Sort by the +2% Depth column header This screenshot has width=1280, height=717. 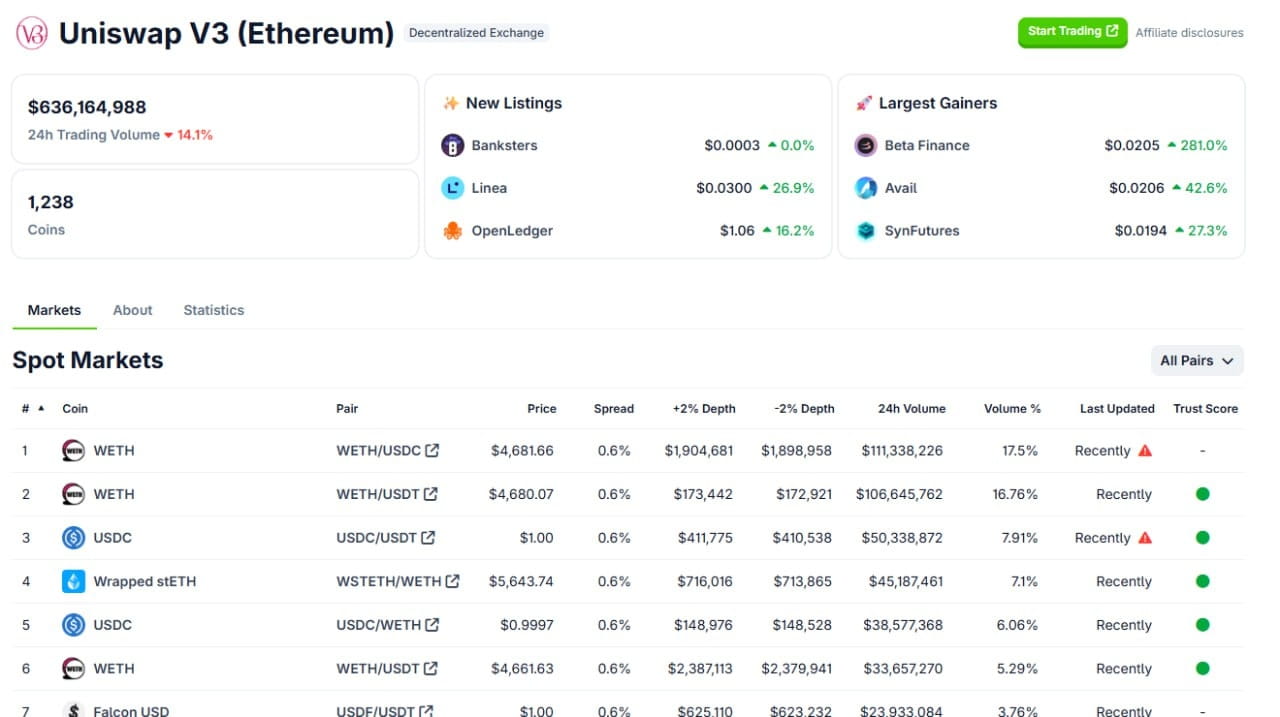click(704, 408)
